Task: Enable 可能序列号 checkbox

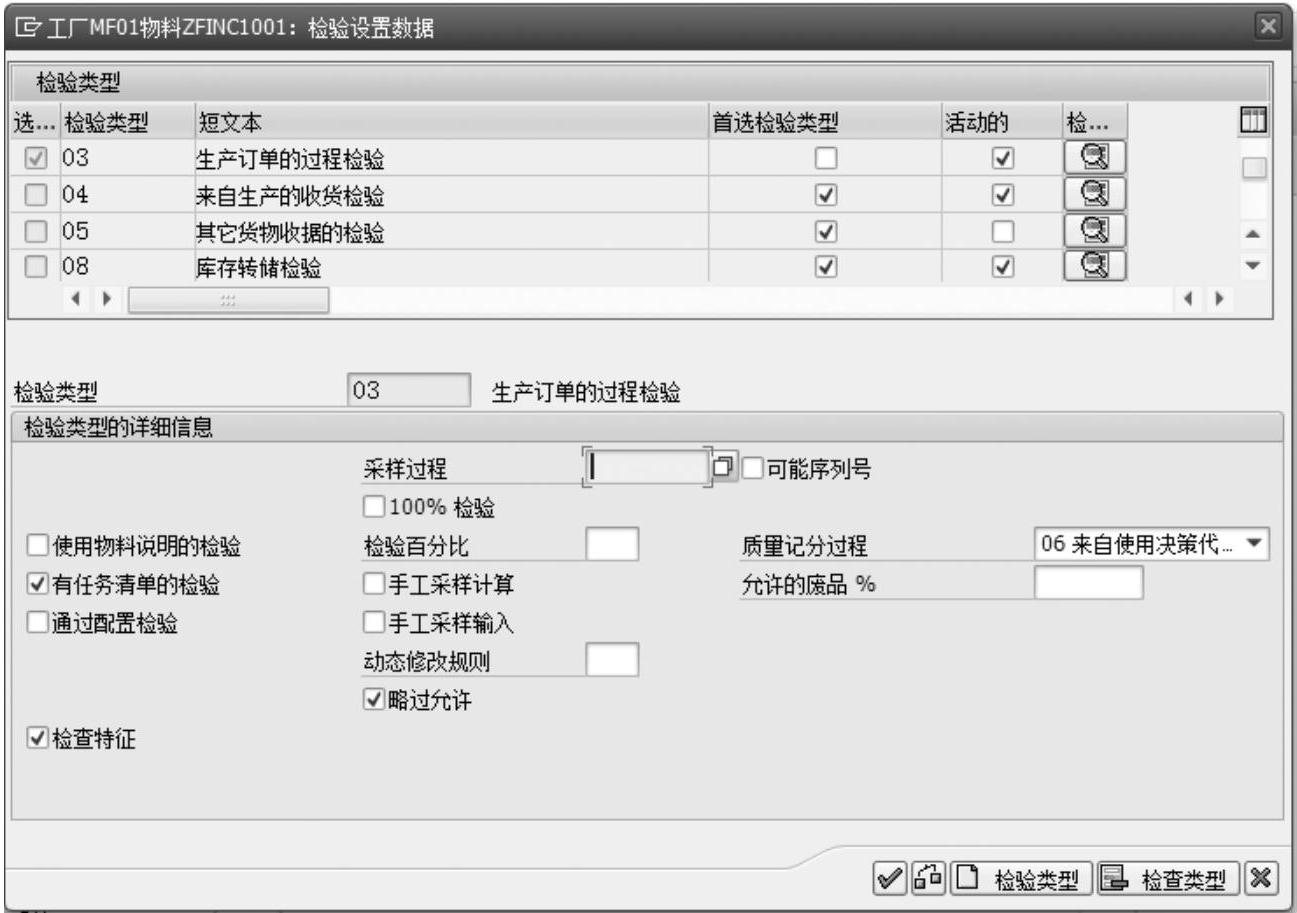Action: coord(751,468)
